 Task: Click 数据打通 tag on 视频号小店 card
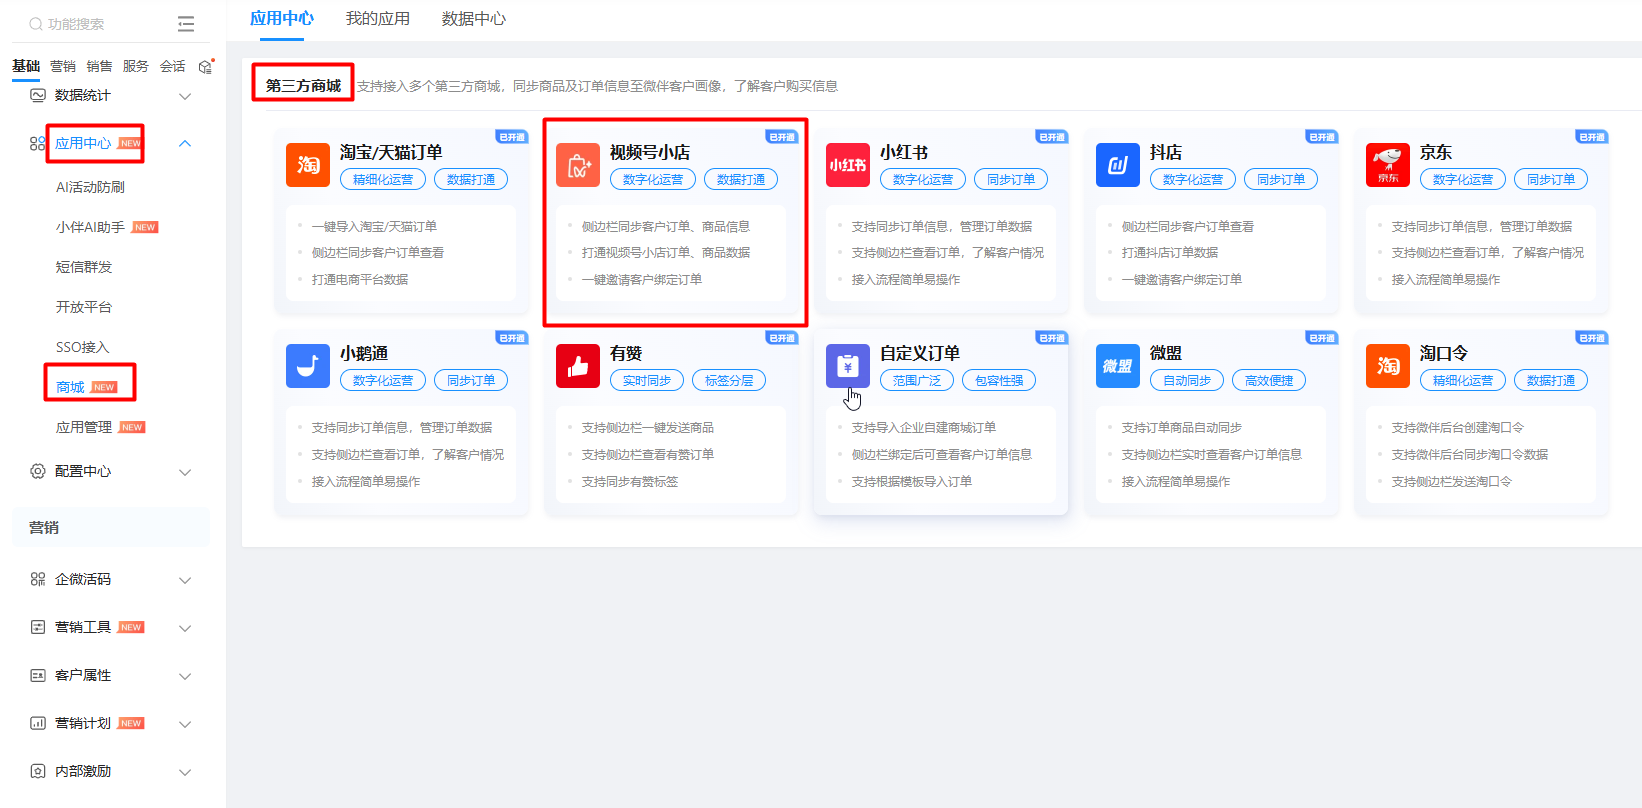[741, 179]
